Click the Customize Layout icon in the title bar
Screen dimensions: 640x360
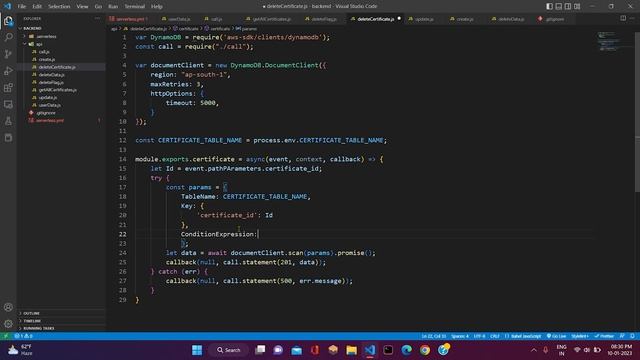[577, 6]
